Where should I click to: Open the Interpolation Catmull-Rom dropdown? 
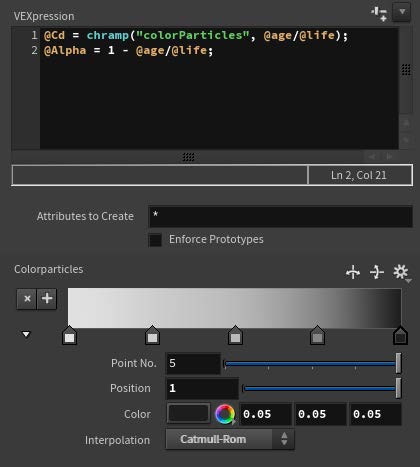230,439
